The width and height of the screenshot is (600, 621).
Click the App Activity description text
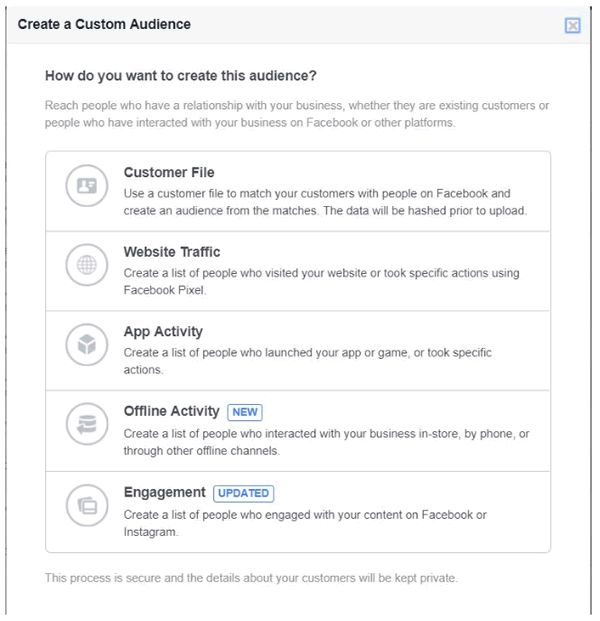[x=308, y=361]
